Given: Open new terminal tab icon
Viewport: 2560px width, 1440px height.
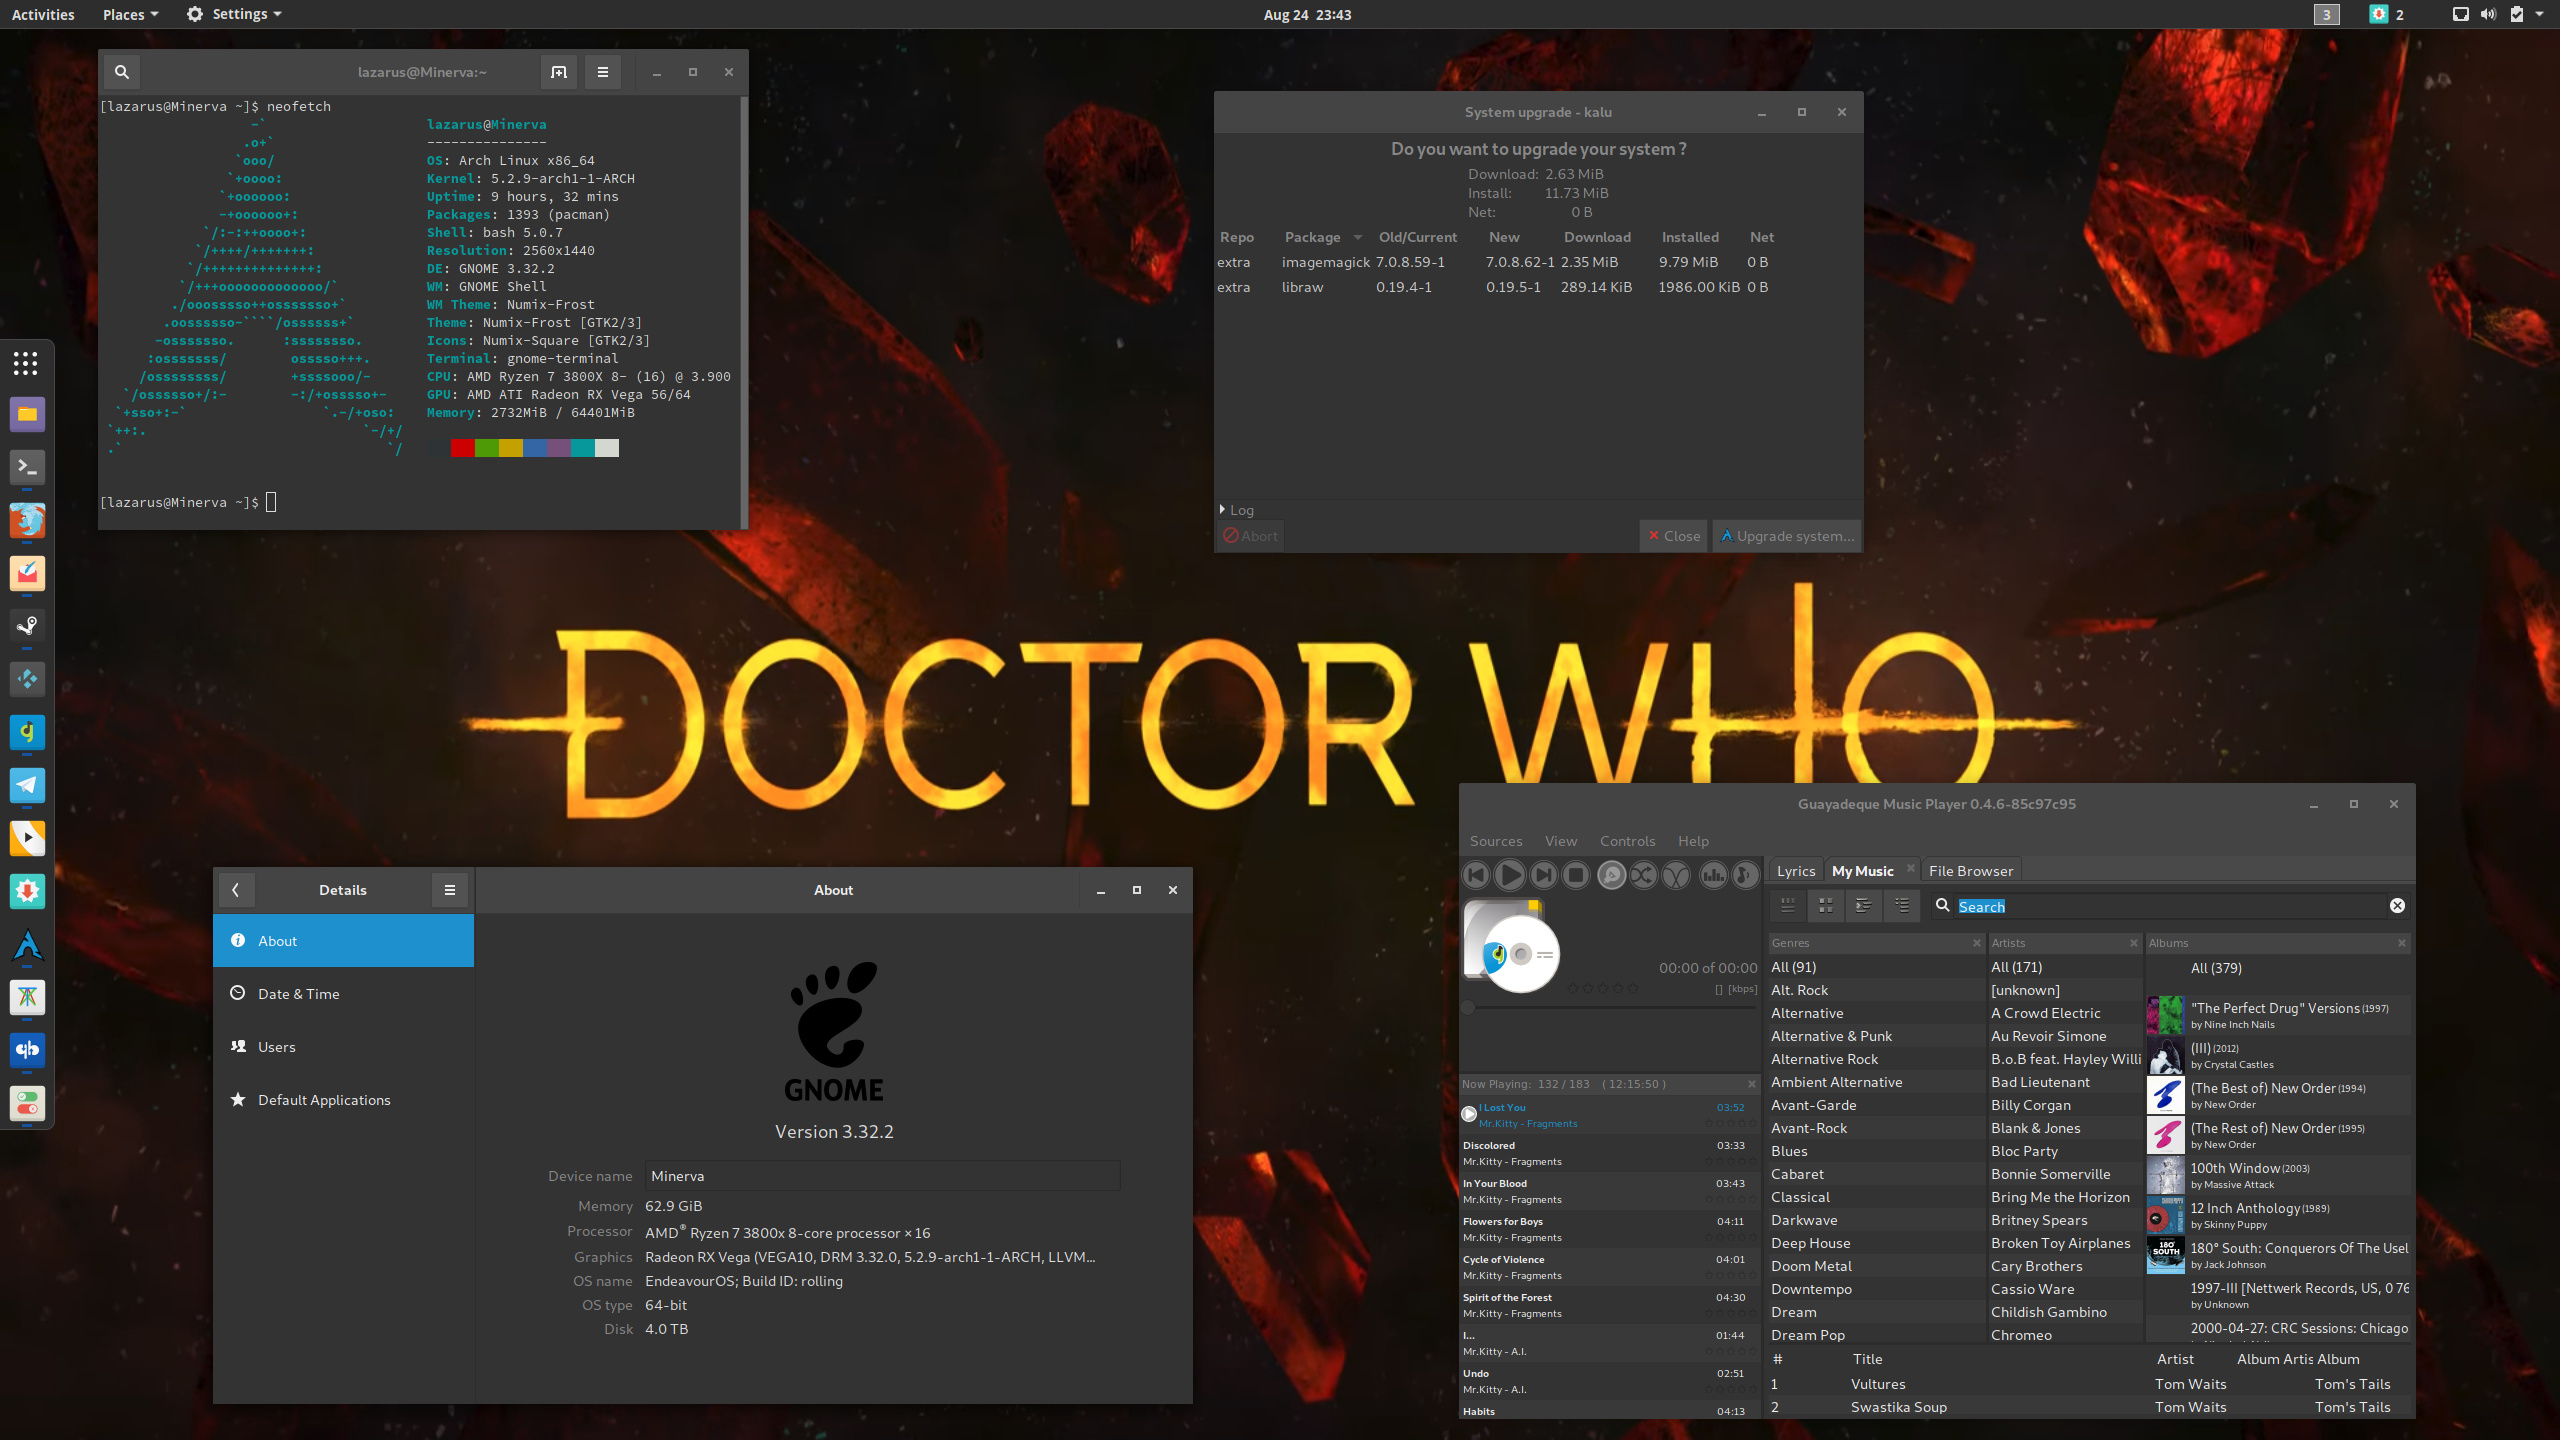Looking at the screenshot, I should click(x=559, y=72).
